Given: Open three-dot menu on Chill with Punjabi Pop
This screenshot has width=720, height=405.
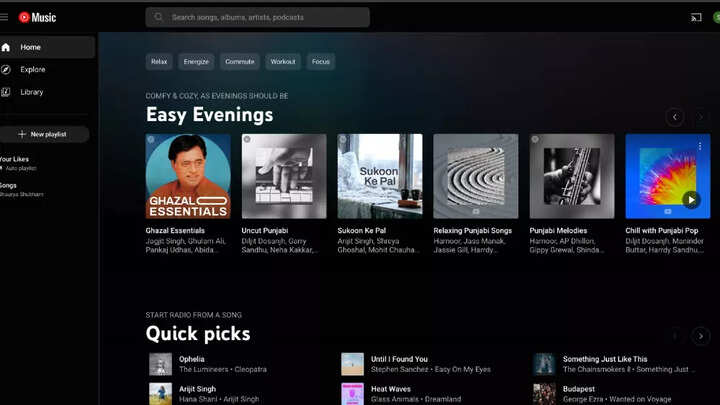Looking at the screenshot, I should click(700, 146).
